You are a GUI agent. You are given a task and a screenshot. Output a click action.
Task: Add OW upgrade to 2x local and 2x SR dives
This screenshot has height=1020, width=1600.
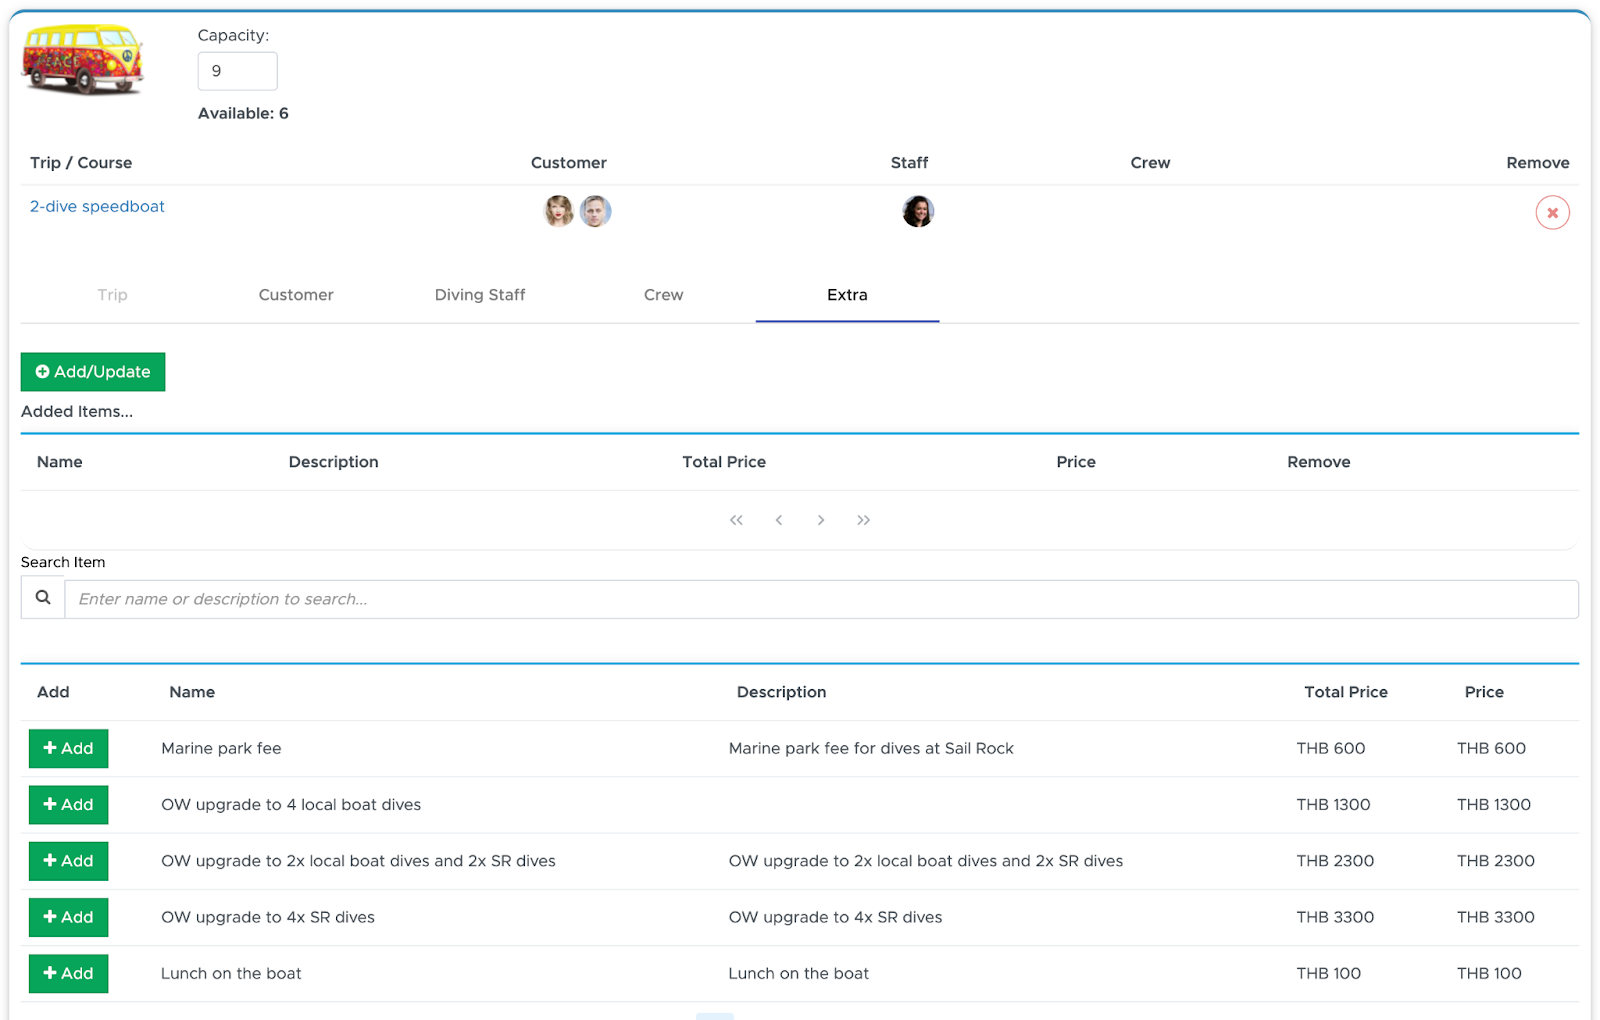tap(68, 861)
